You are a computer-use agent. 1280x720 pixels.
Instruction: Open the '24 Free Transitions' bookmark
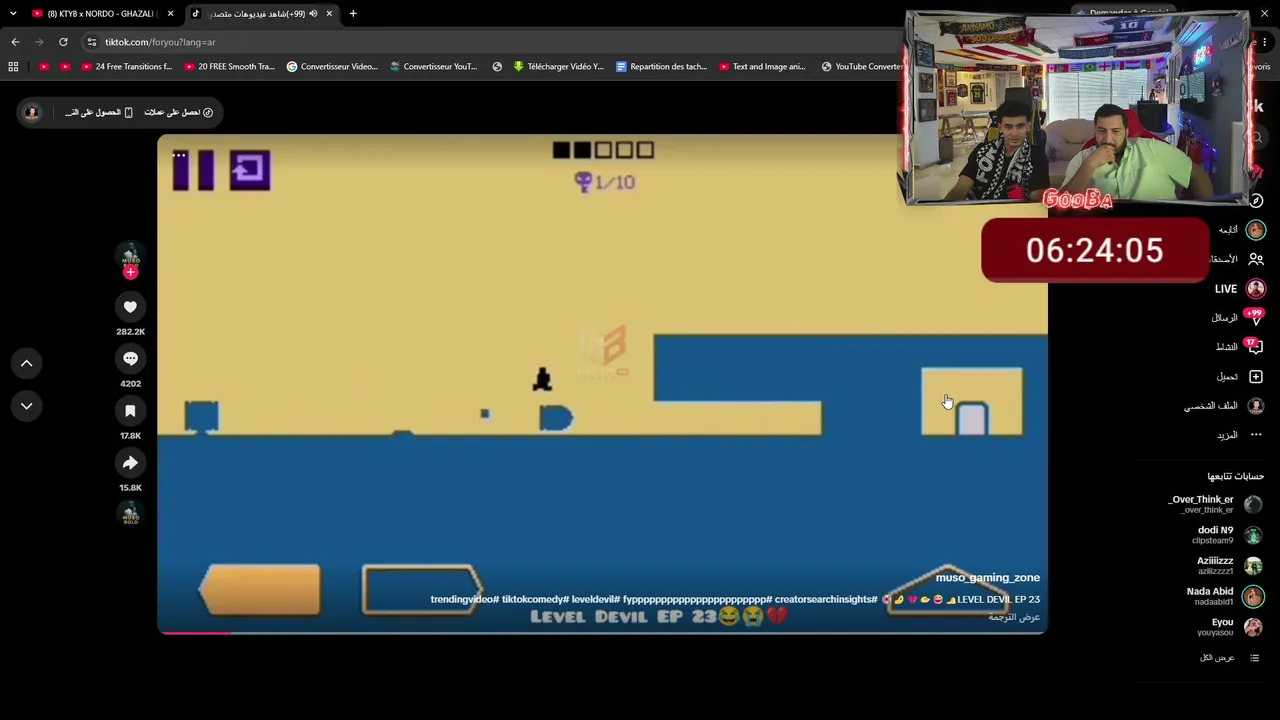click(x=127, y=67)
